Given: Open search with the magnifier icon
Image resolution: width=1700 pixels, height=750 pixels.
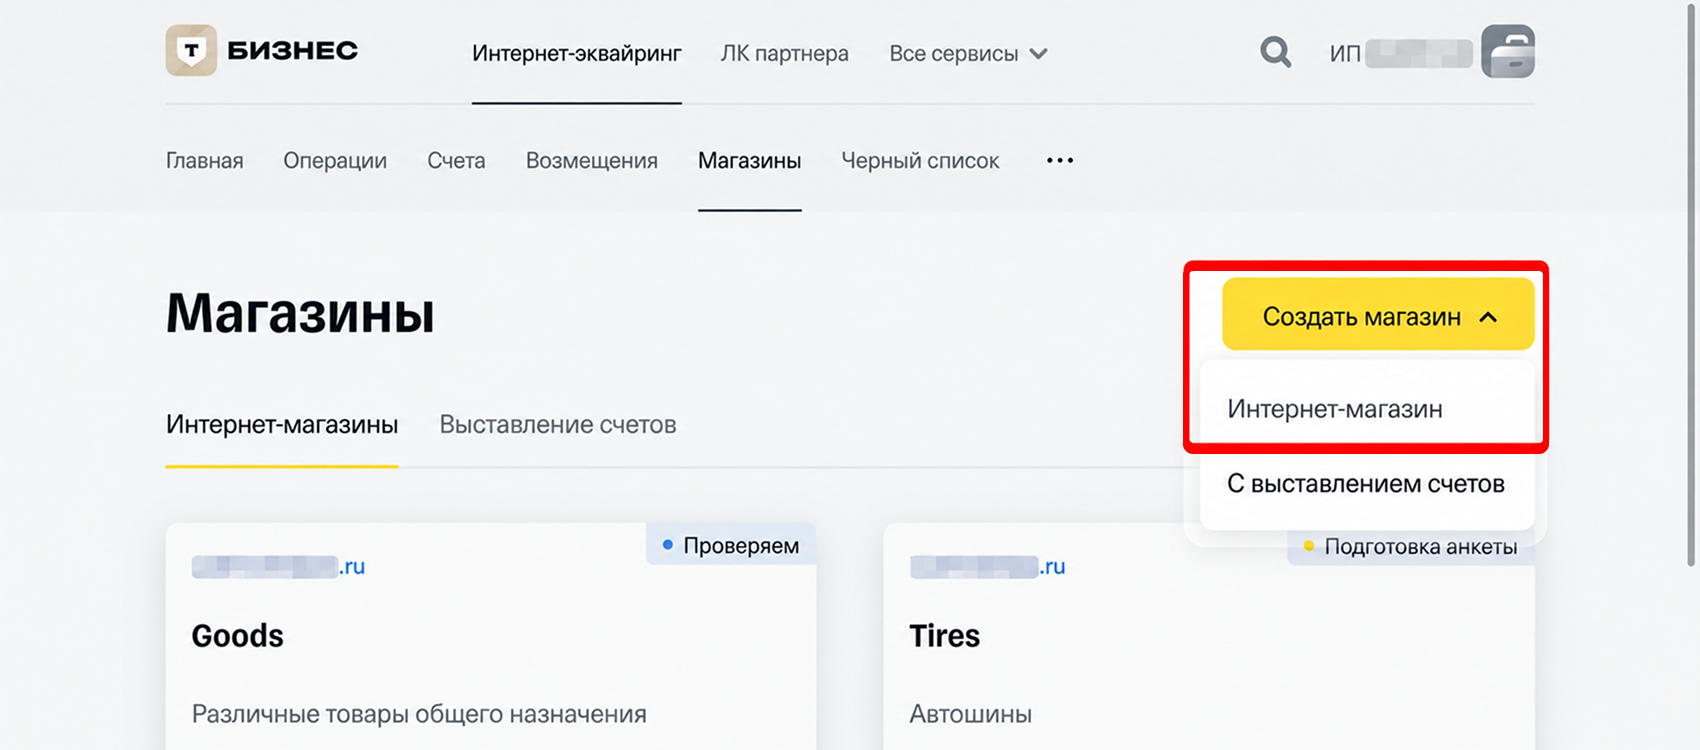Looking at the screenshot, I should pos(1275,52).
